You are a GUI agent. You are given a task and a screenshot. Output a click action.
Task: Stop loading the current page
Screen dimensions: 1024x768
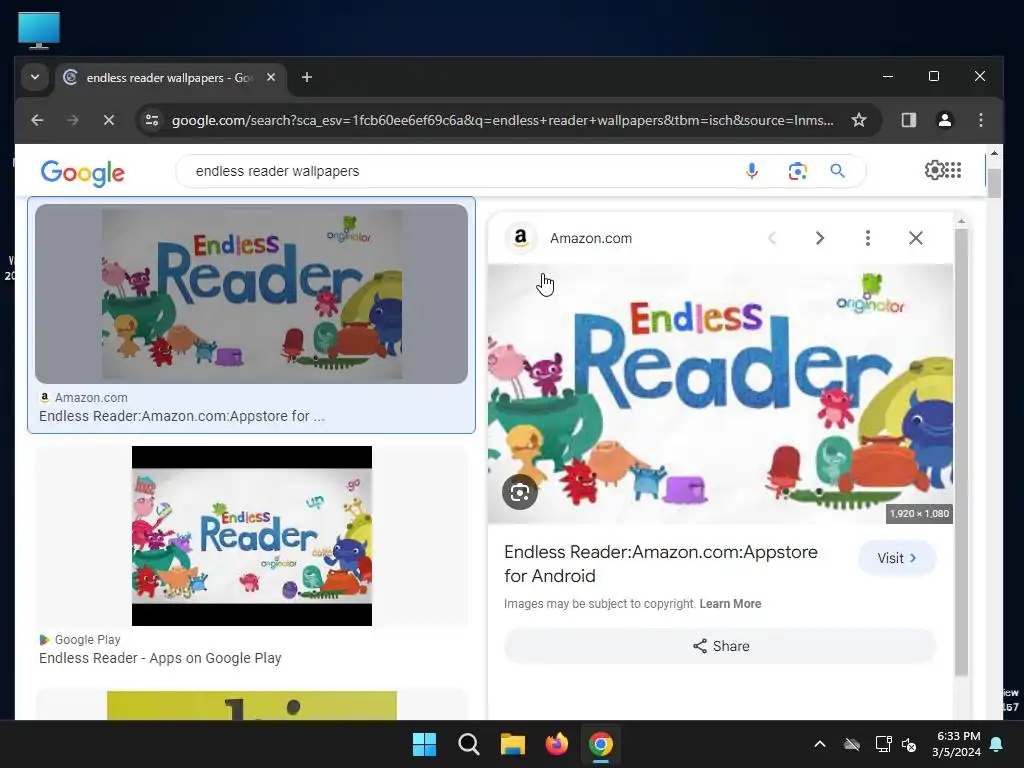(x=108, y=120)
